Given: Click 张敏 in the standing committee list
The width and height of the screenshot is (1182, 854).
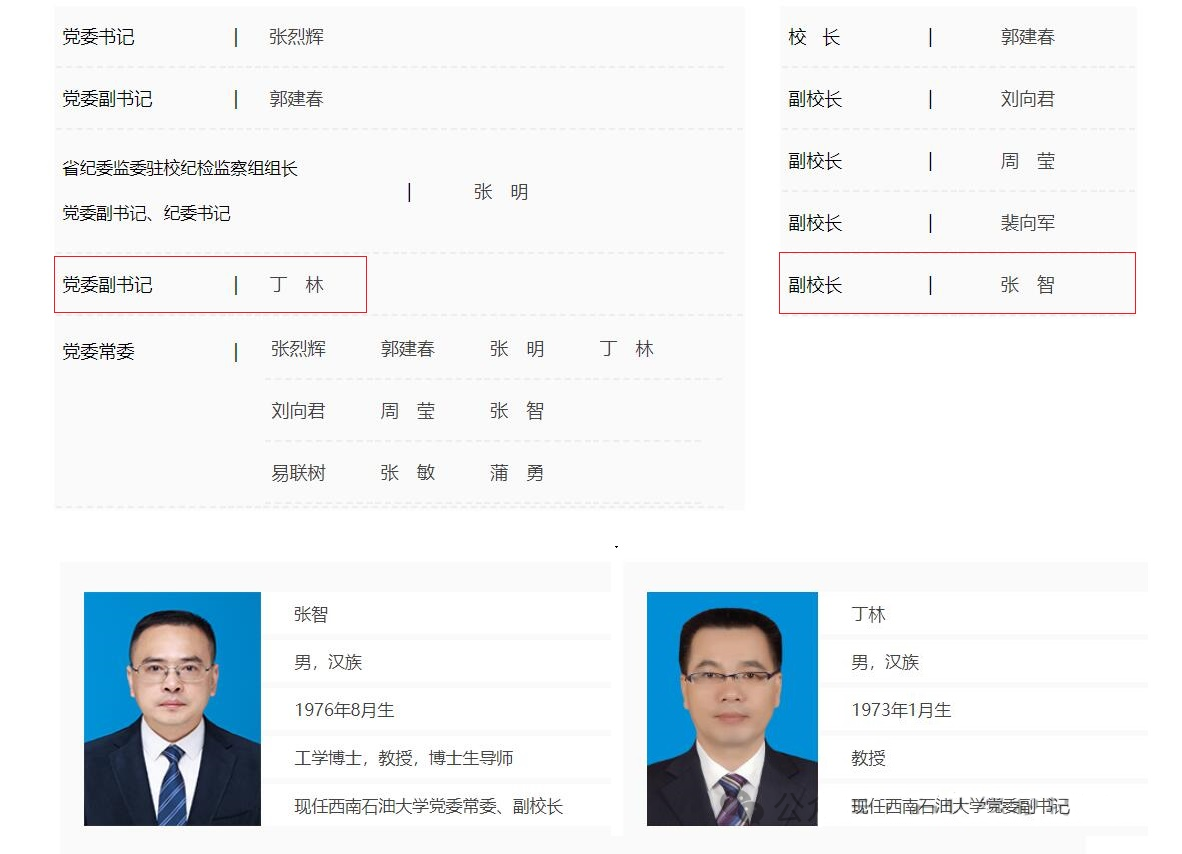Looking at the screenshot, I should [408, 472].
